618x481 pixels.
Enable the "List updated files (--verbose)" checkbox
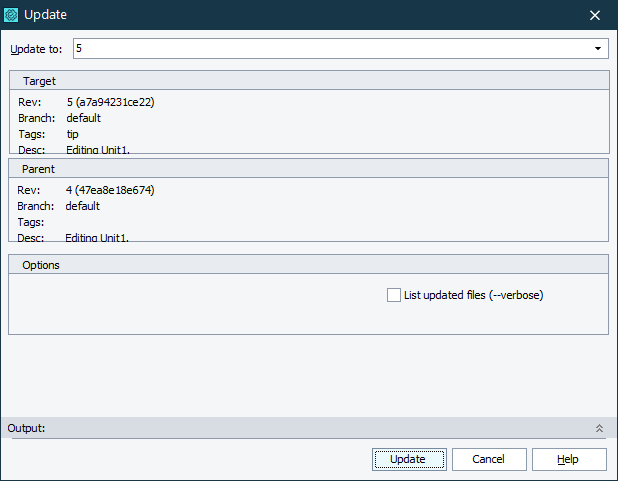(x=394, y=295)
